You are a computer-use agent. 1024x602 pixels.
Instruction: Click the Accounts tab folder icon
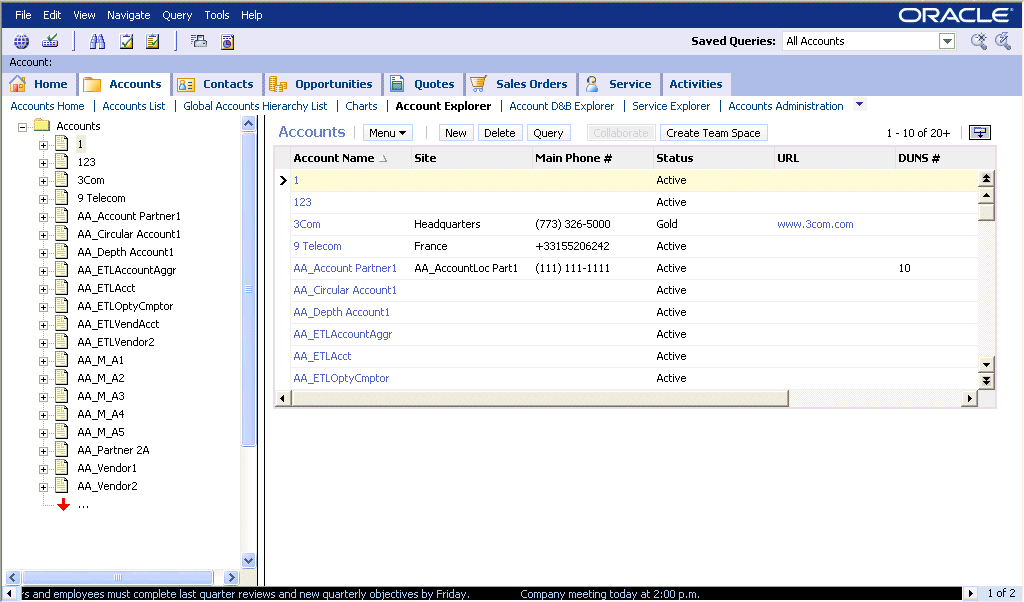coord(92,84)
